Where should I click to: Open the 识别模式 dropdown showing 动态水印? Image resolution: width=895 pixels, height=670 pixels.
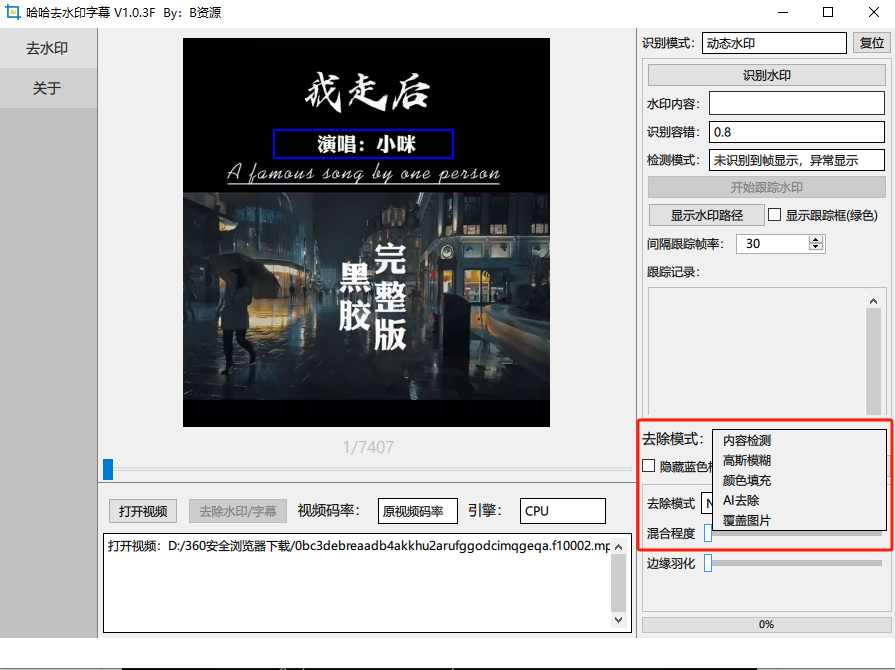tap(774, 43)
